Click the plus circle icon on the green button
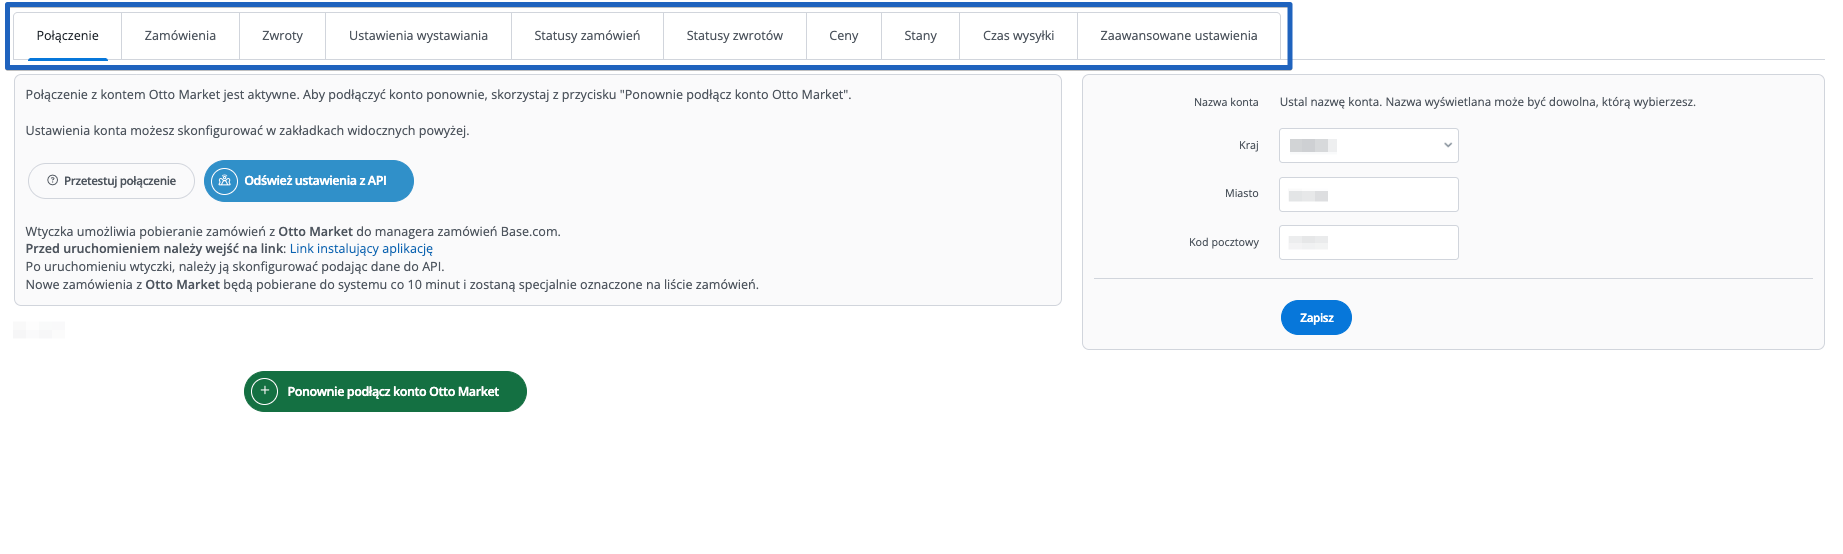1843x554 pixels. 264,391
